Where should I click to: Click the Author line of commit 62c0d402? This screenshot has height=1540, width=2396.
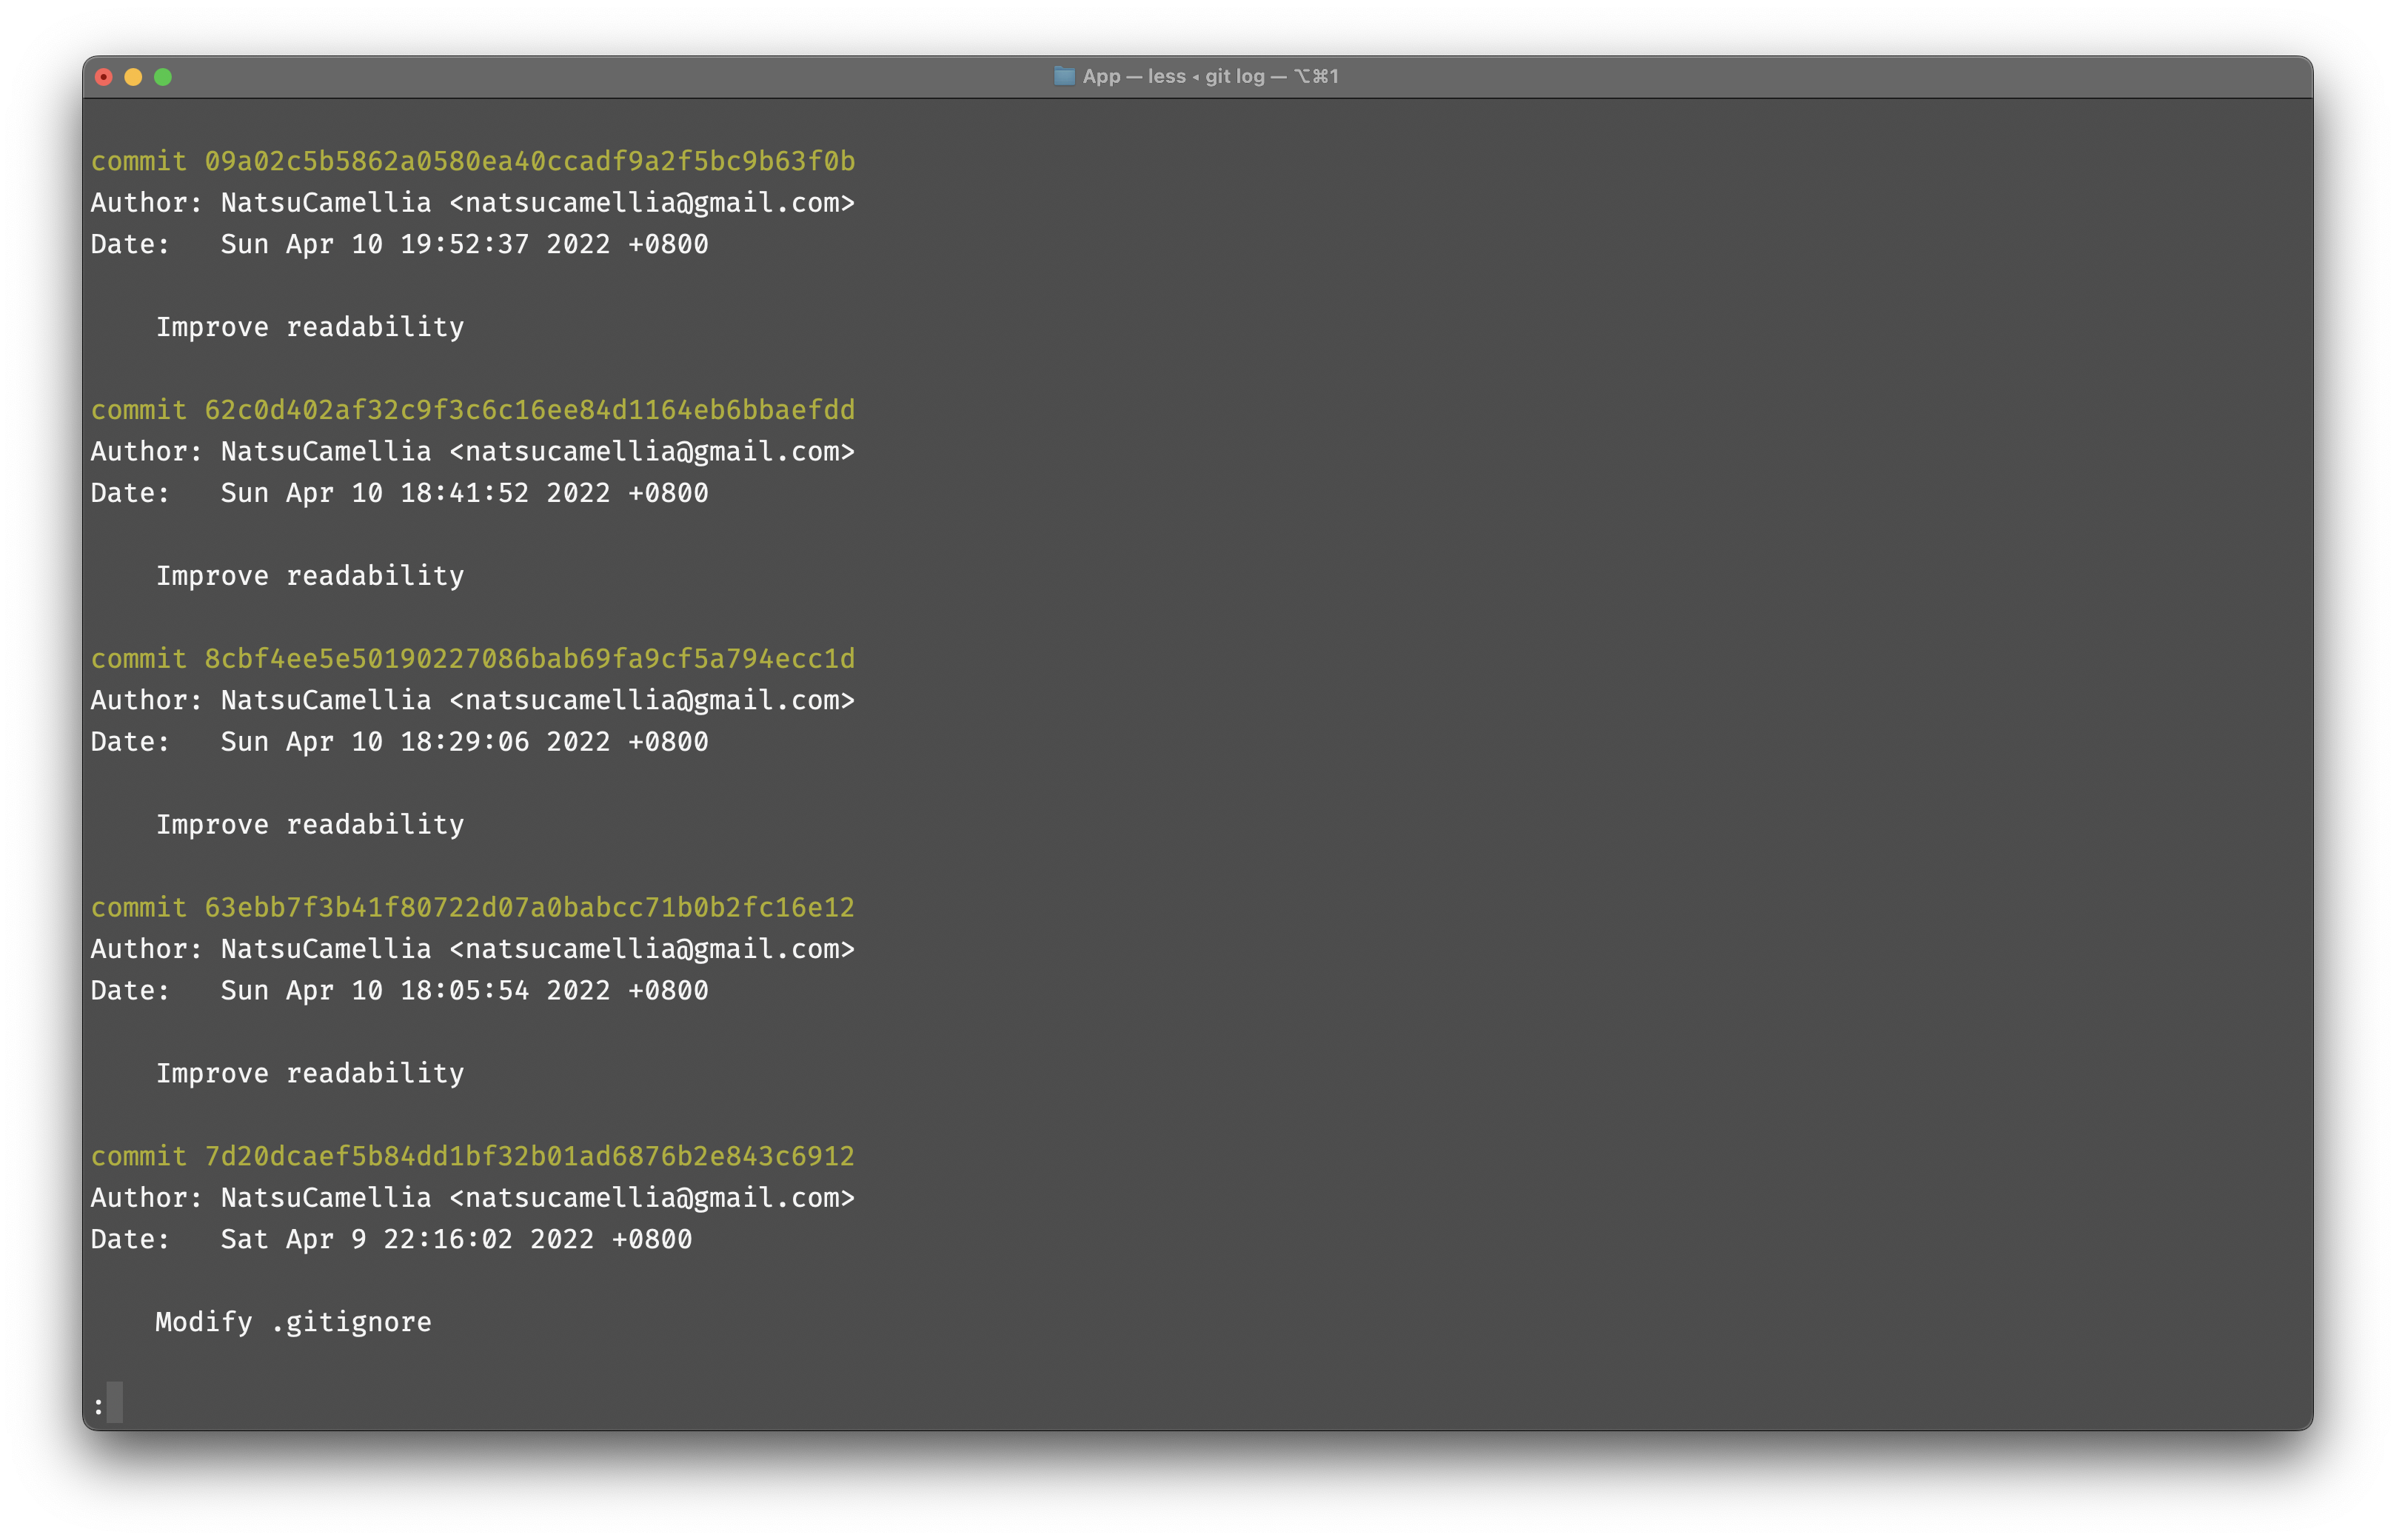click(473, 452)
